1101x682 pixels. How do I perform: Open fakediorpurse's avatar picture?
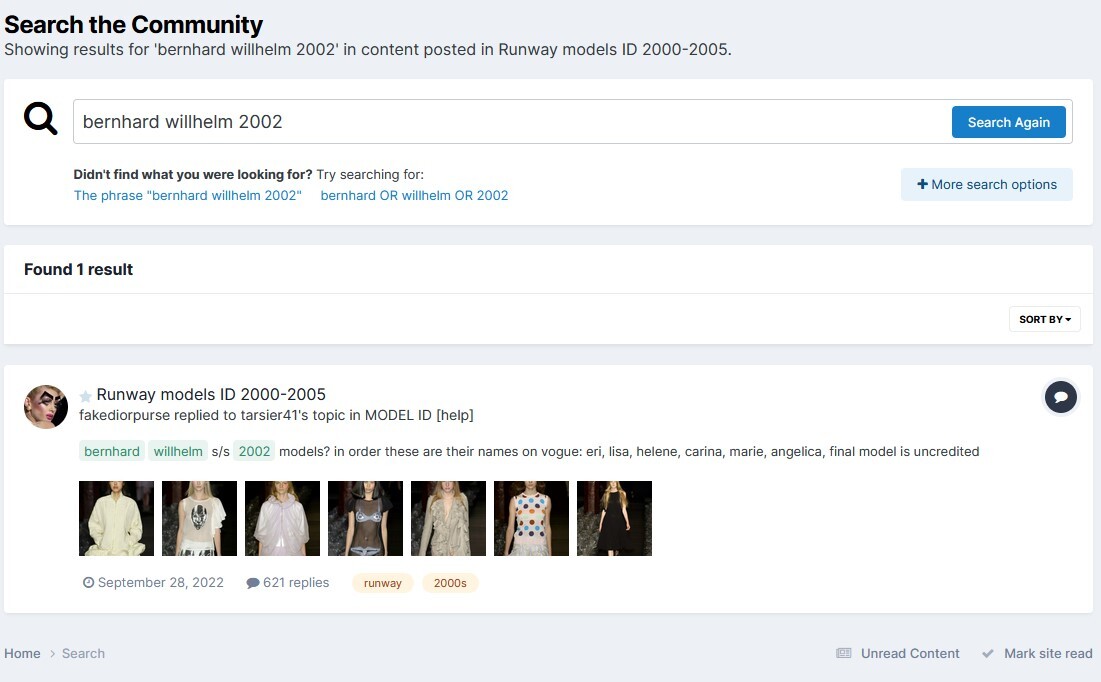pyautogui.click(x=46, y=406)
